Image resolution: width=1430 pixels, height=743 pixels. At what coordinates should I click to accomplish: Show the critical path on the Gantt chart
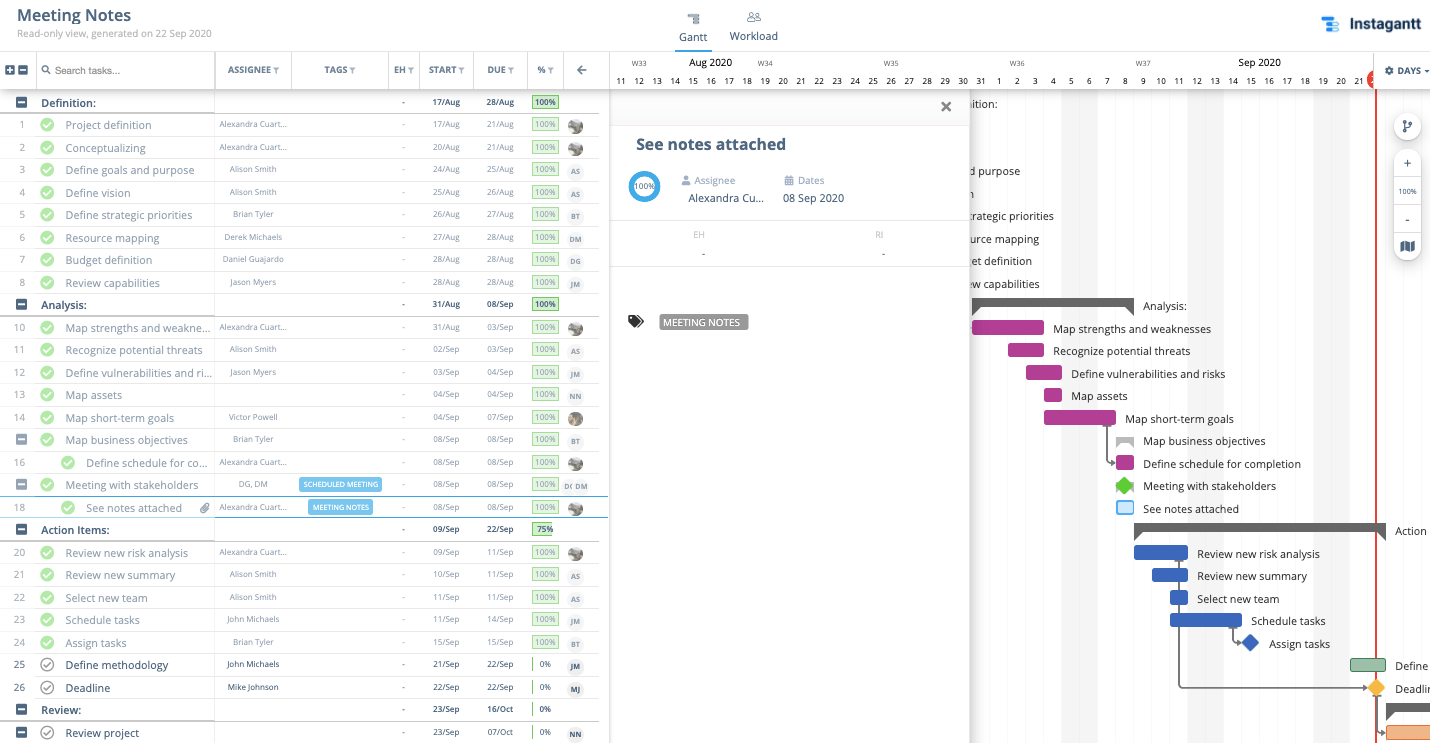1407,126
